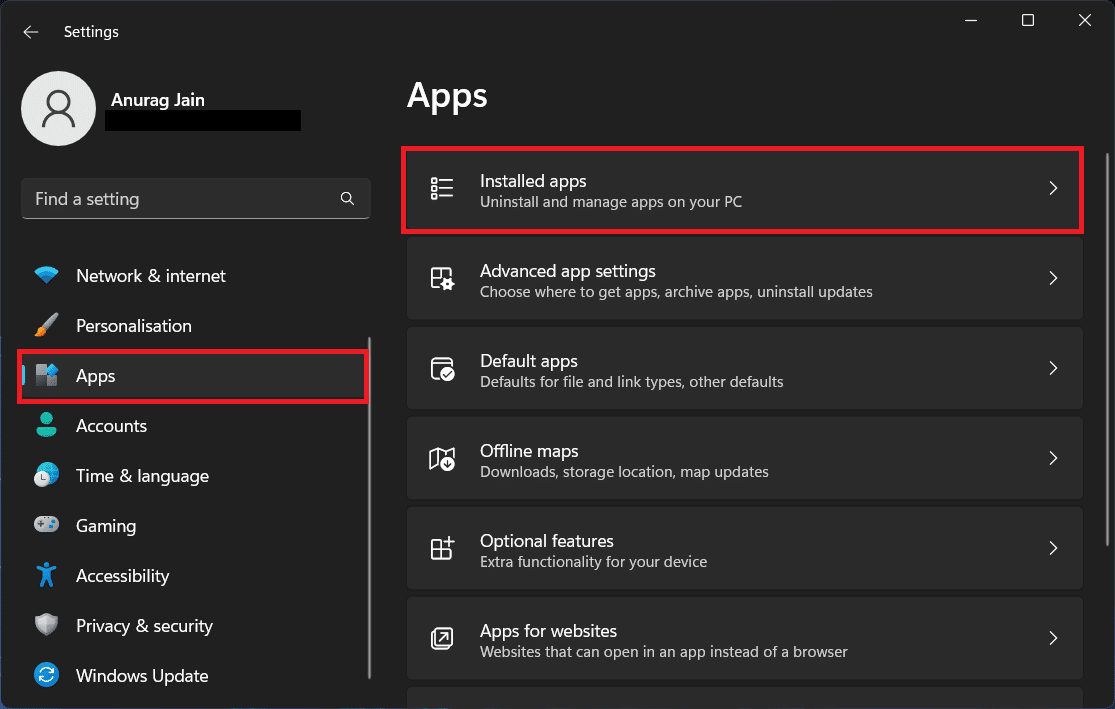Select Personalisation in the sidebar
This screenshot has height=709, width=1115.
click(x=133, y=325)
